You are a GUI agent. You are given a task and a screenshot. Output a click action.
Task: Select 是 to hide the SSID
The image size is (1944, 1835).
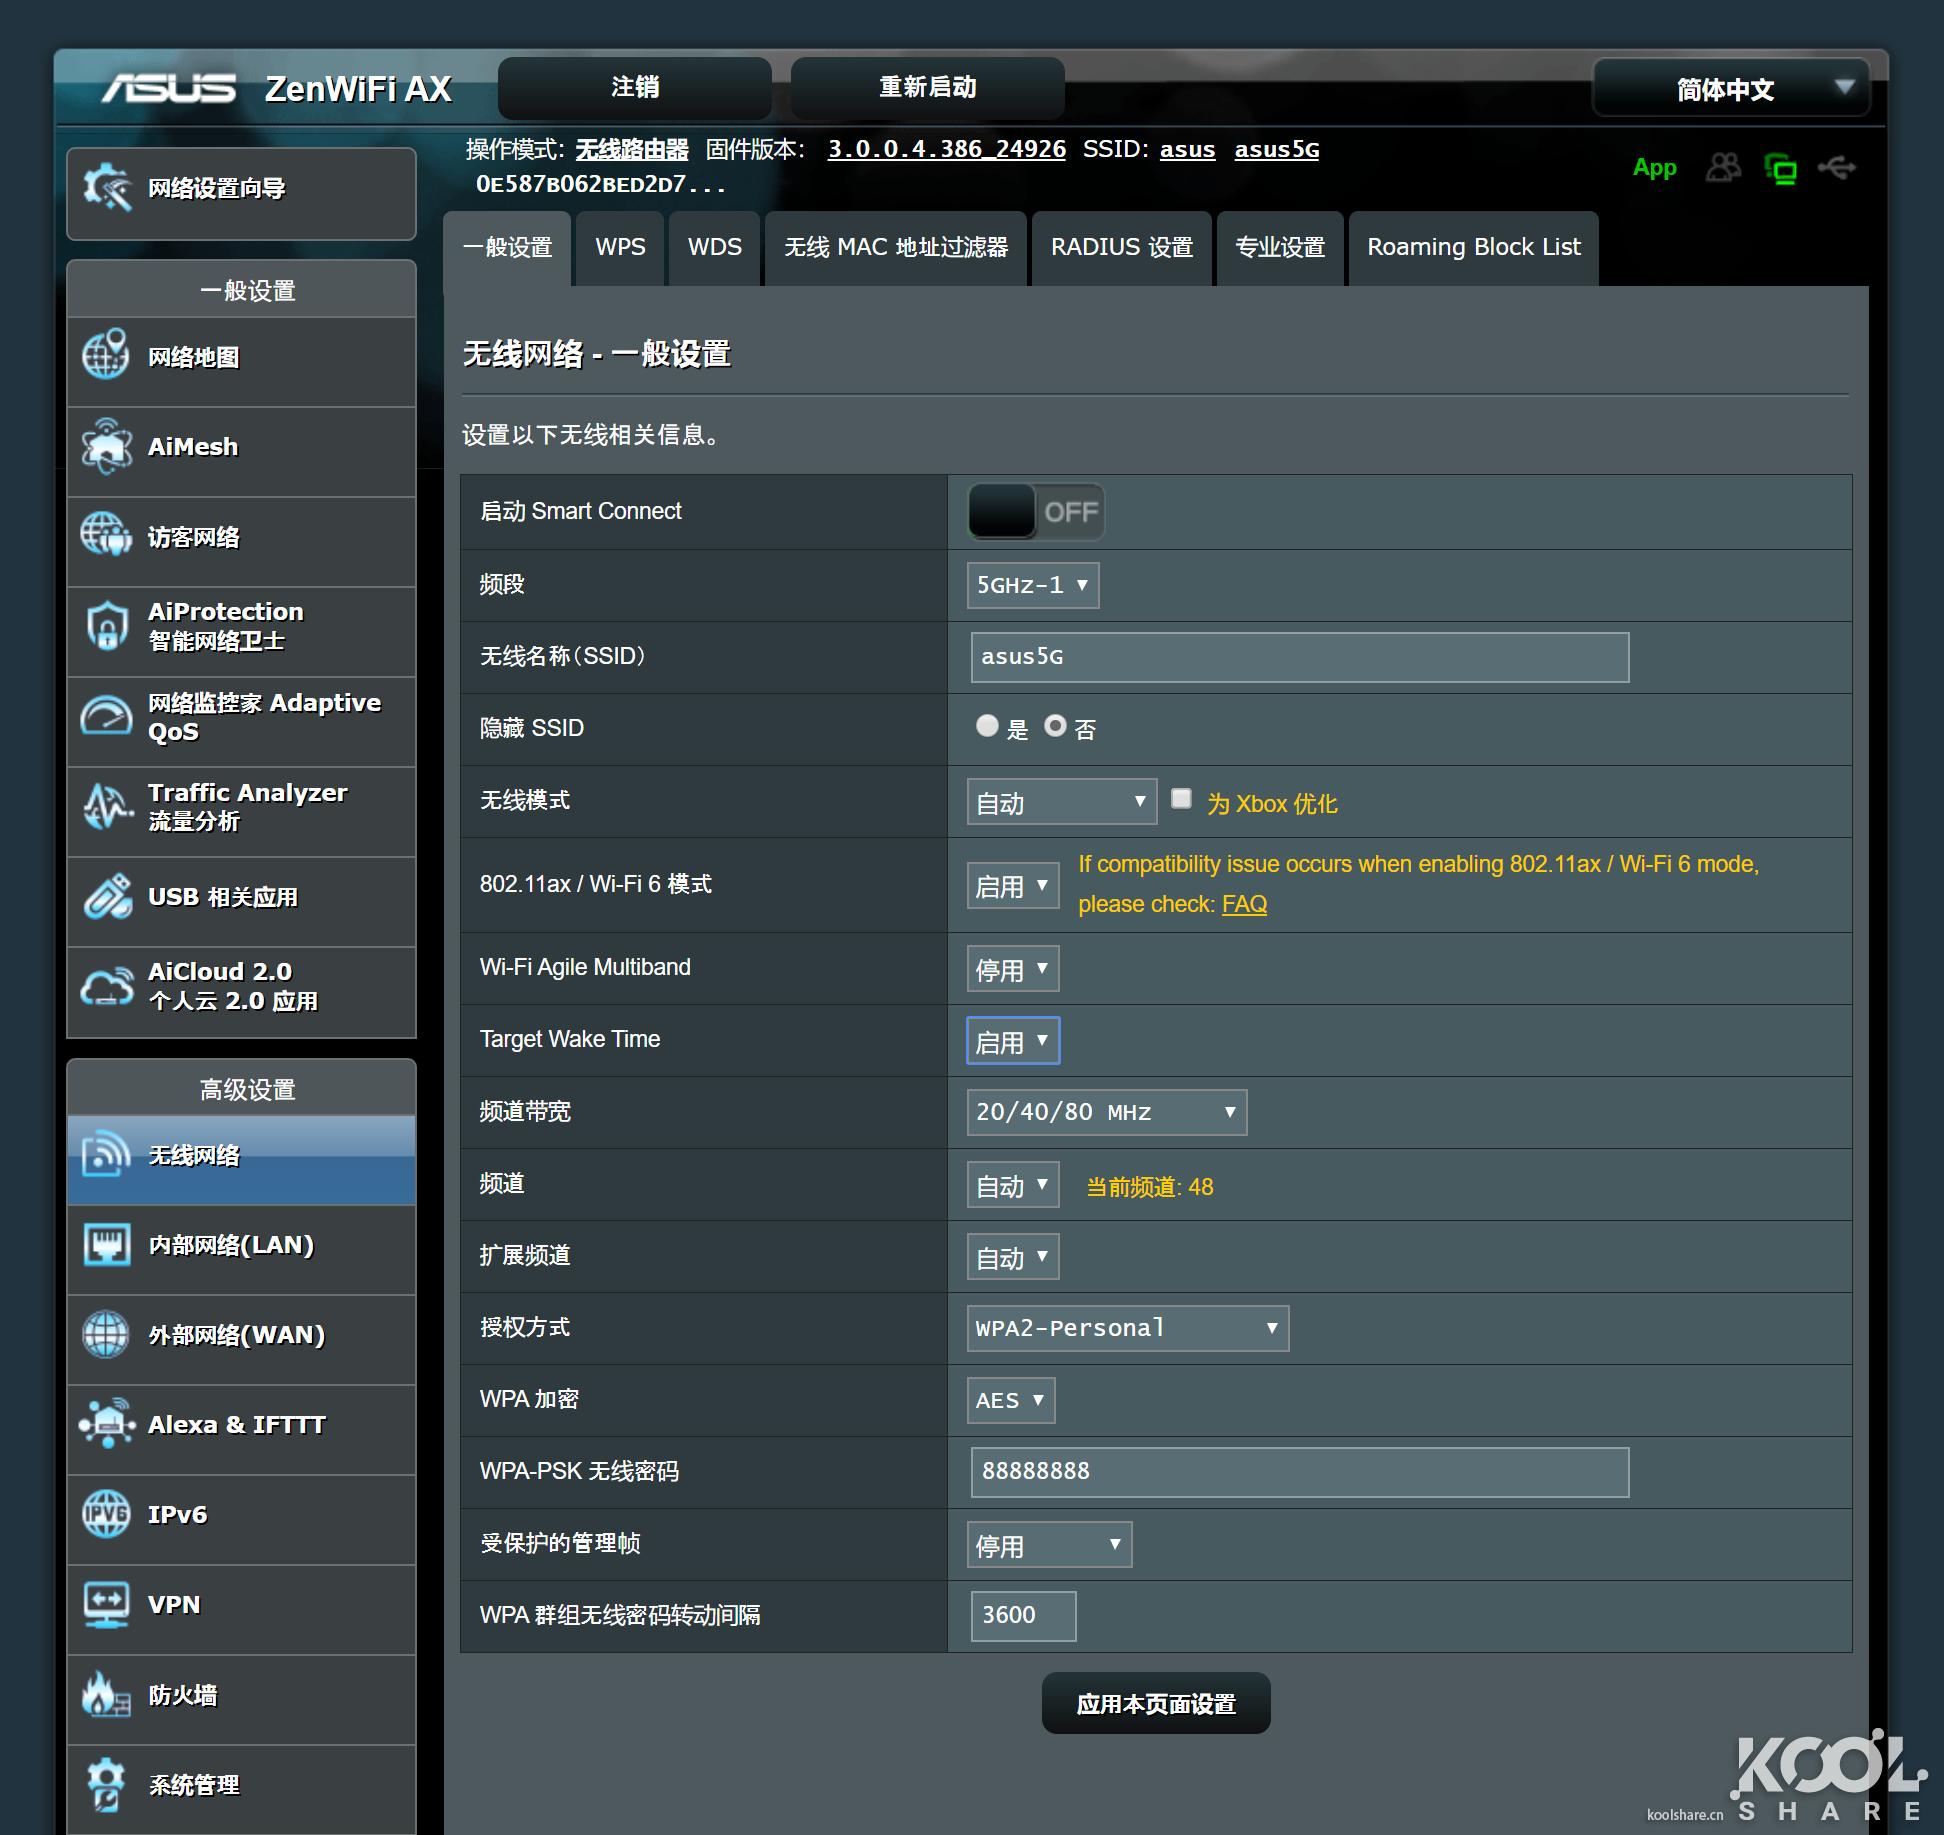(987, 728)
